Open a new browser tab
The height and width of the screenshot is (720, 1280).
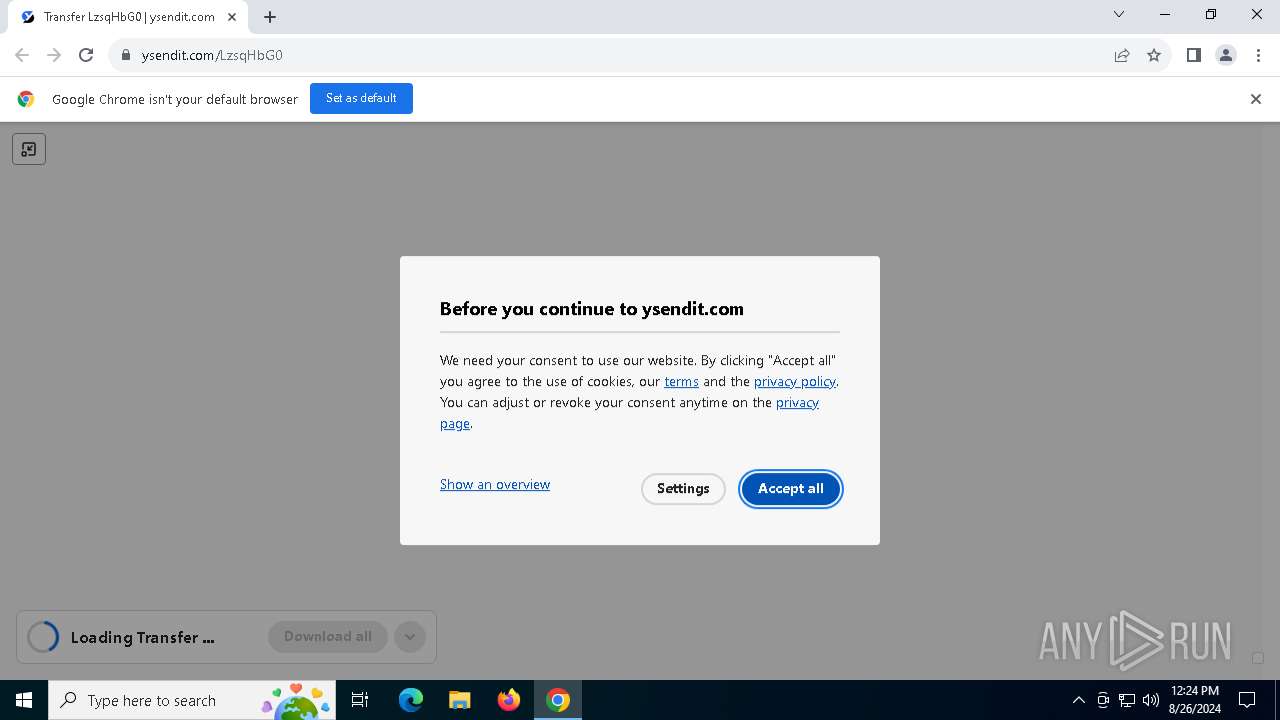point(270,17)
